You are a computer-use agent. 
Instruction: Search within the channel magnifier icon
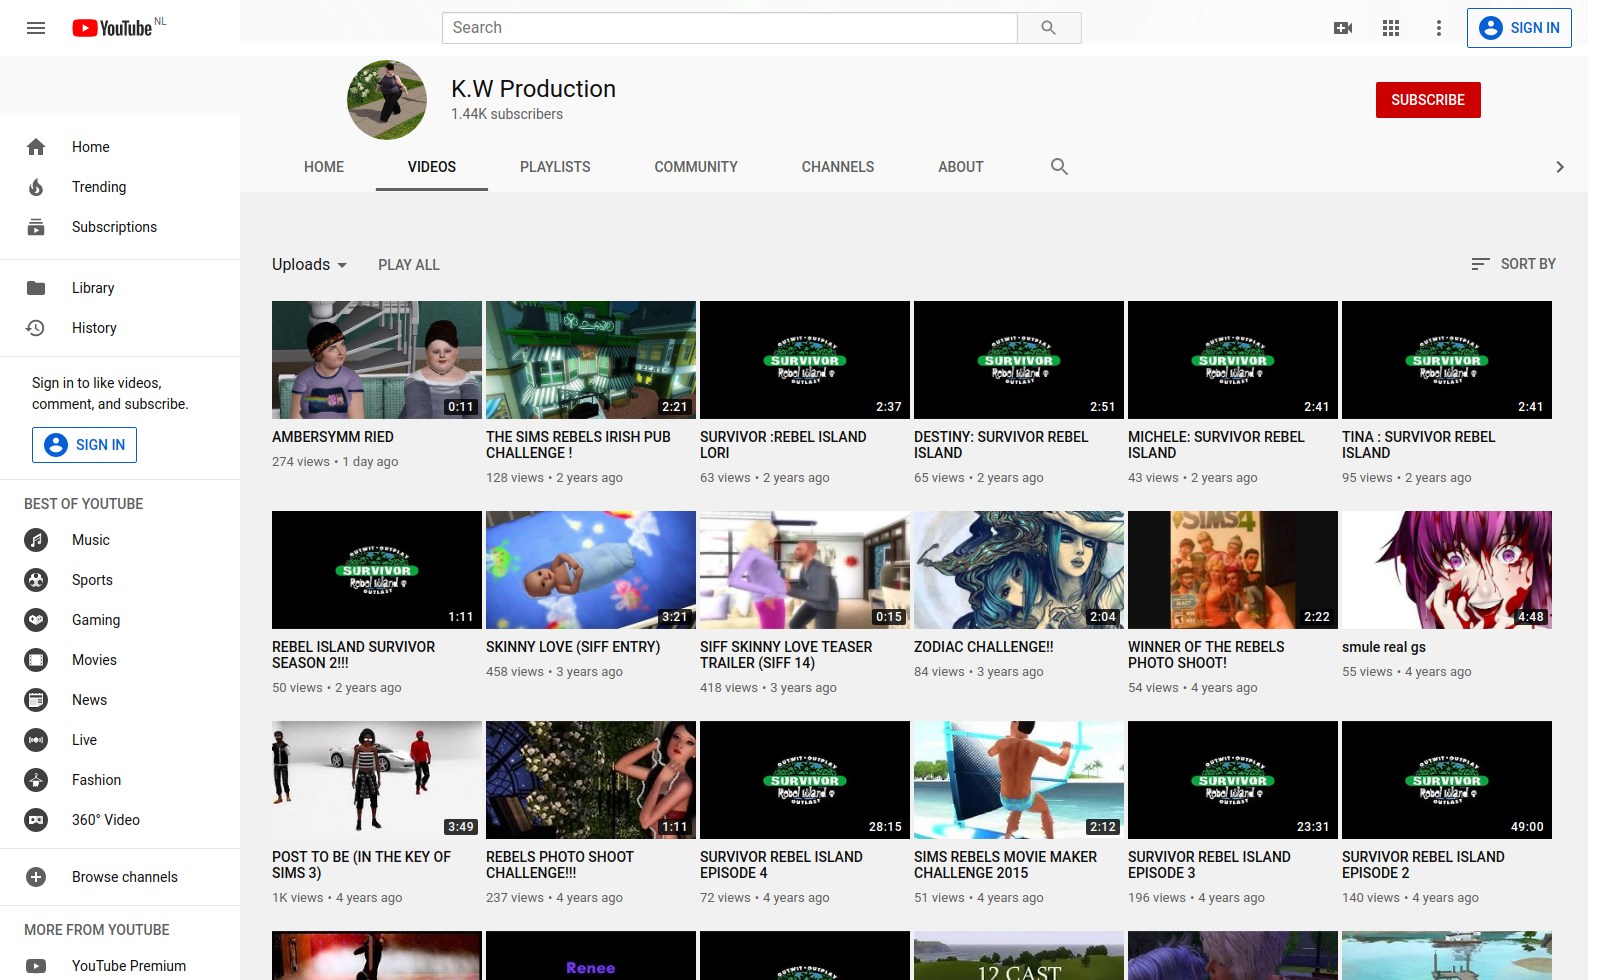[1059, 167]
